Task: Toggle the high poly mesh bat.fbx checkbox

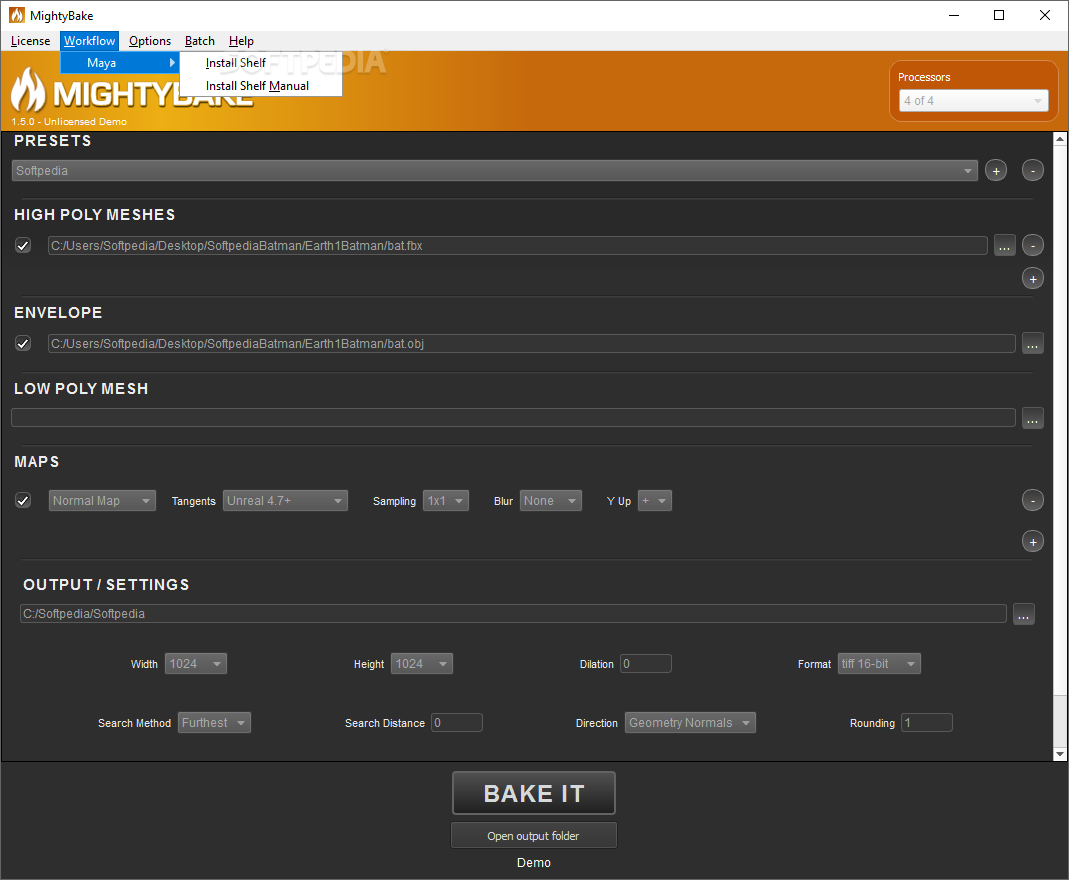Action: coord(23,245)
